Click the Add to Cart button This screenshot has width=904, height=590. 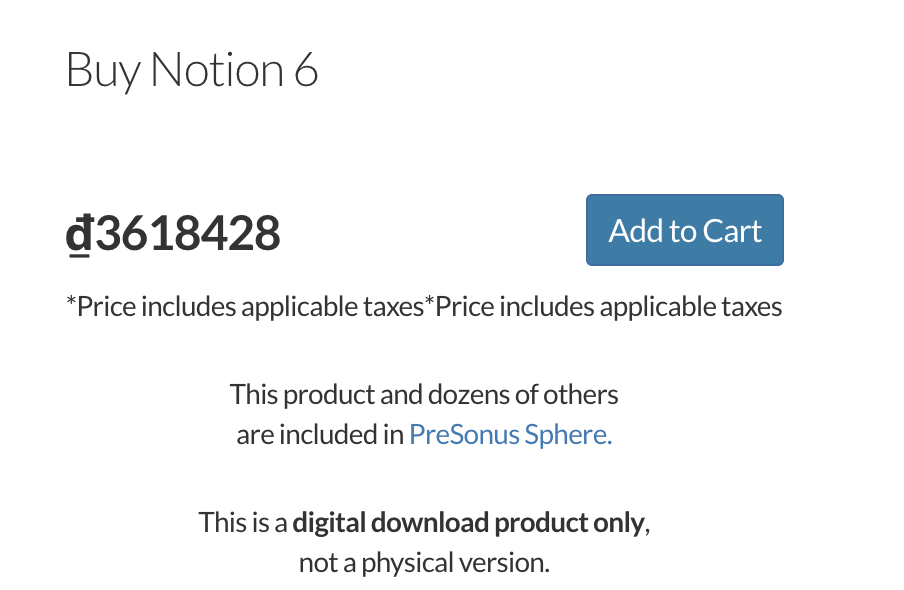tap(684, 230)
